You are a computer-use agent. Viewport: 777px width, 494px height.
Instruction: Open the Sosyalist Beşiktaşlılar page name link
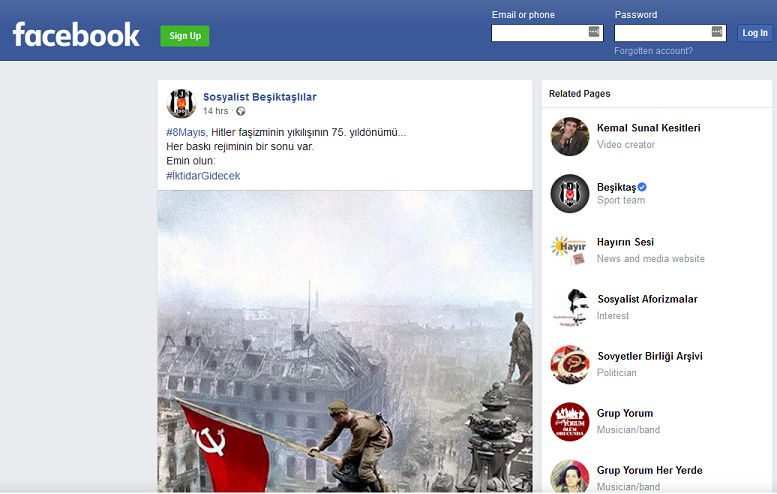pyautogui.click(x=260, y=97)
